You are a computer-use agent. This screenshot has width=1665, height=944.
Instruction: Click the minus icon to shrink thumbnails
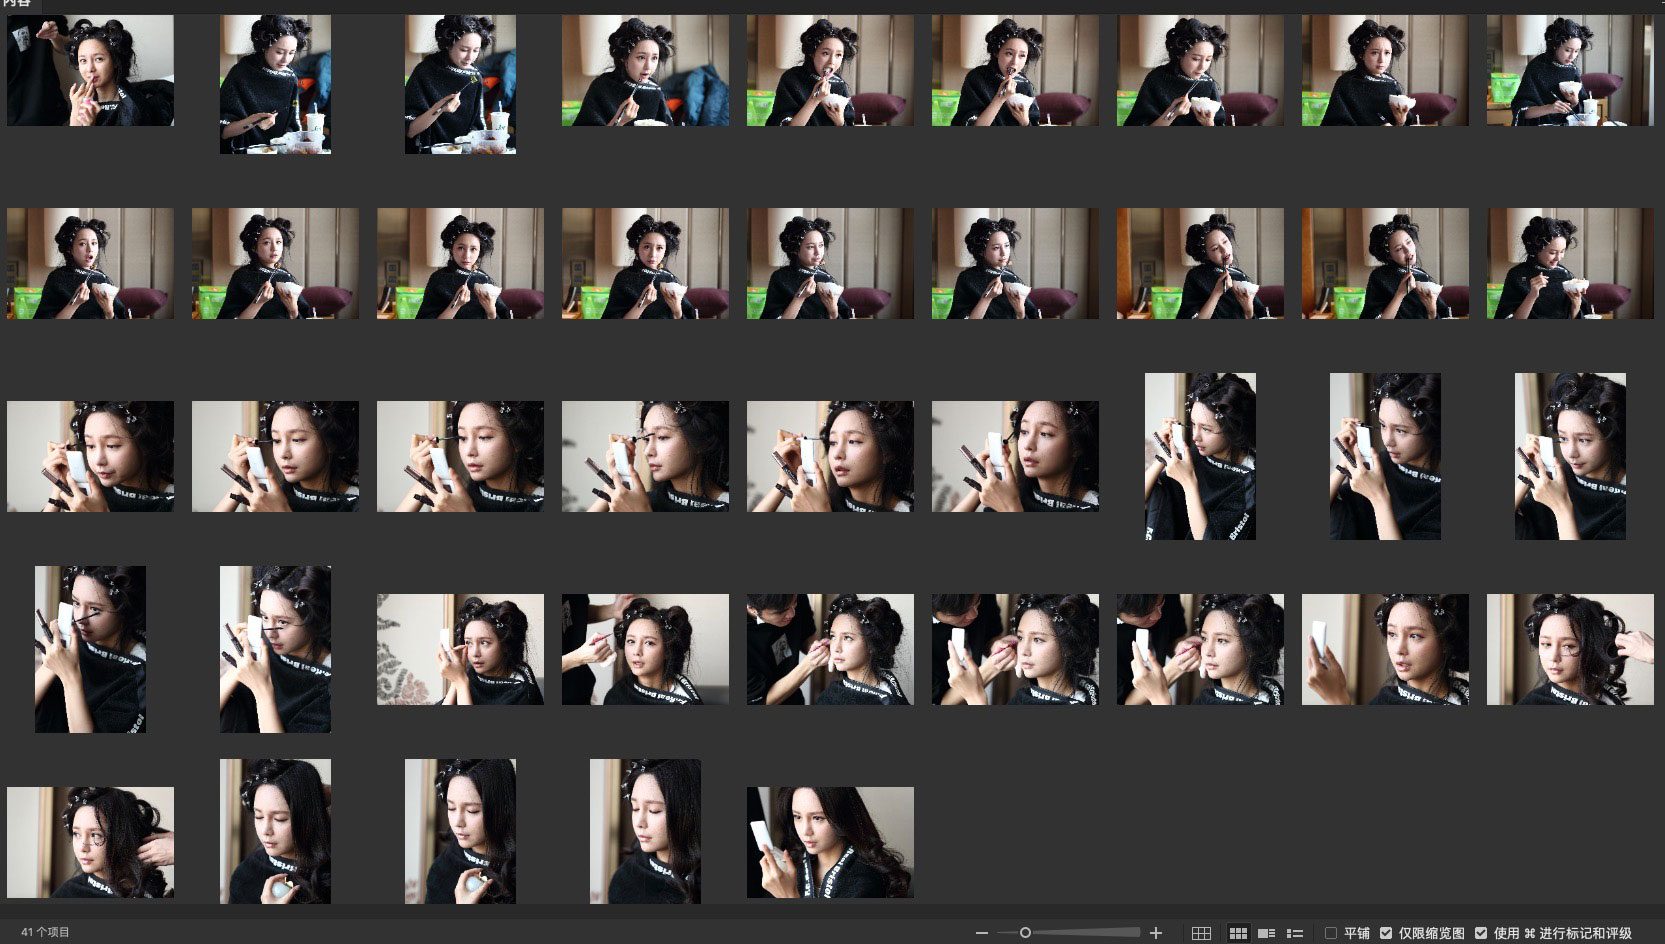point(982,933)
